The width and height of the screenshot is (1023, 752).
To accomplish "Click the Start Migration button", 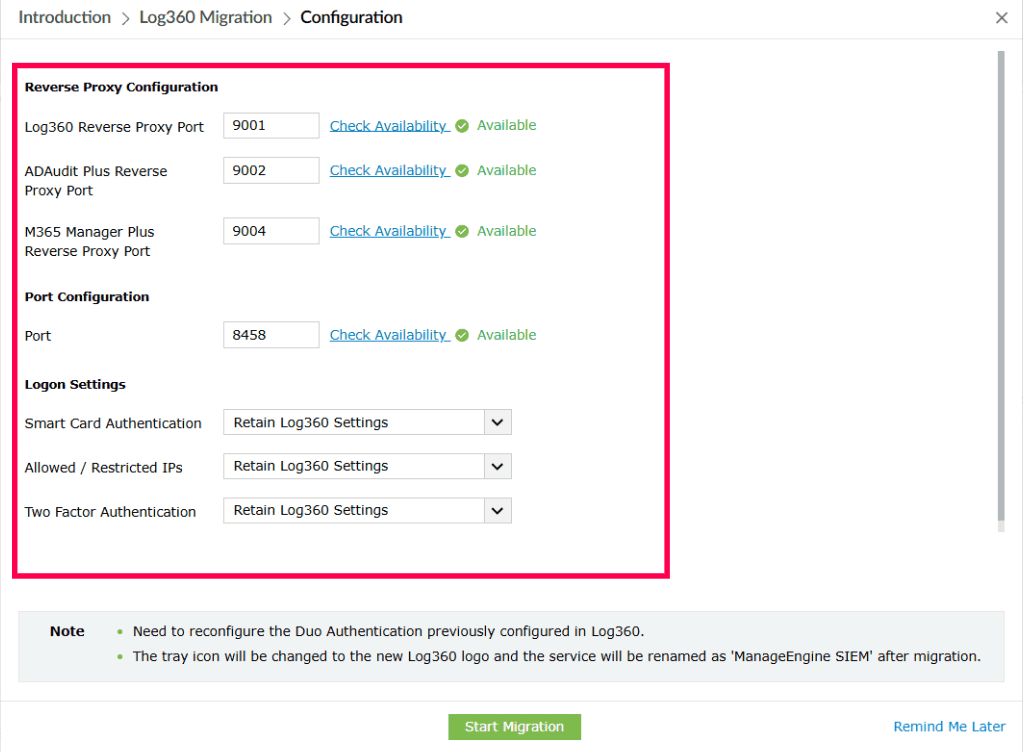I will tap(514, 727).
